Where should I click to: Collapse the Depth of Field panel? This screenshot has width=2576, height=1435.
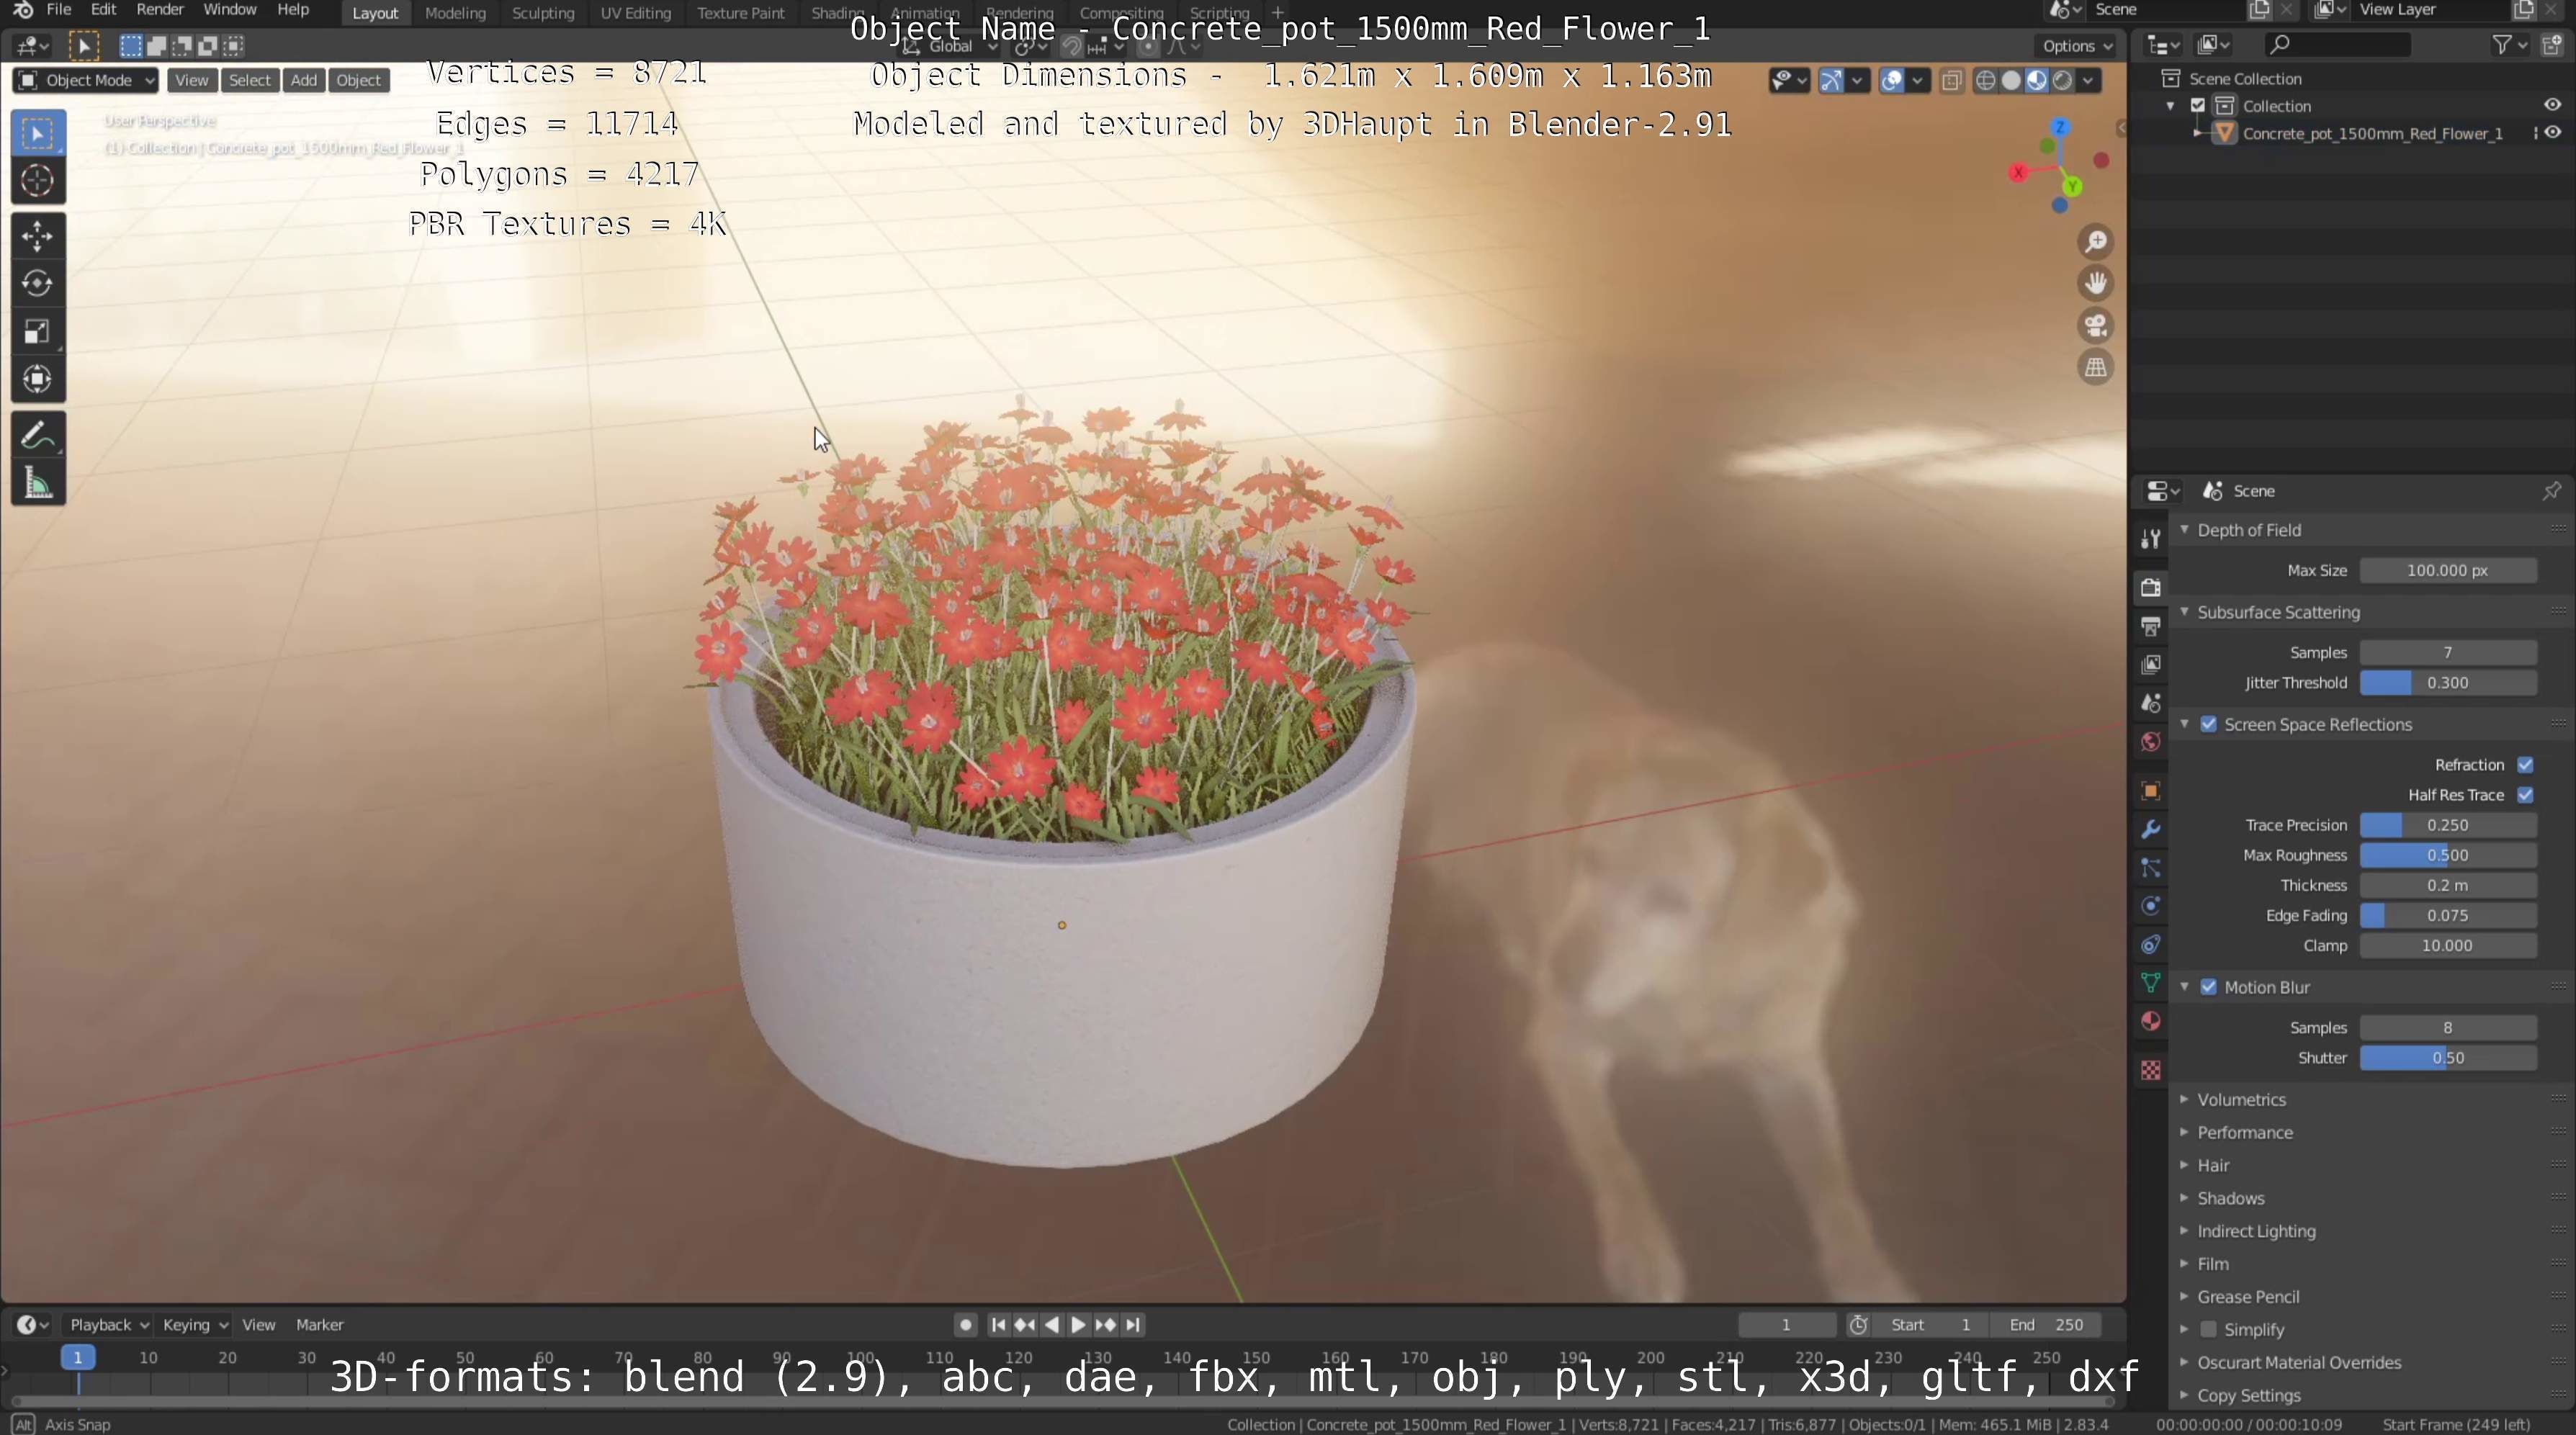point(2248,531)
